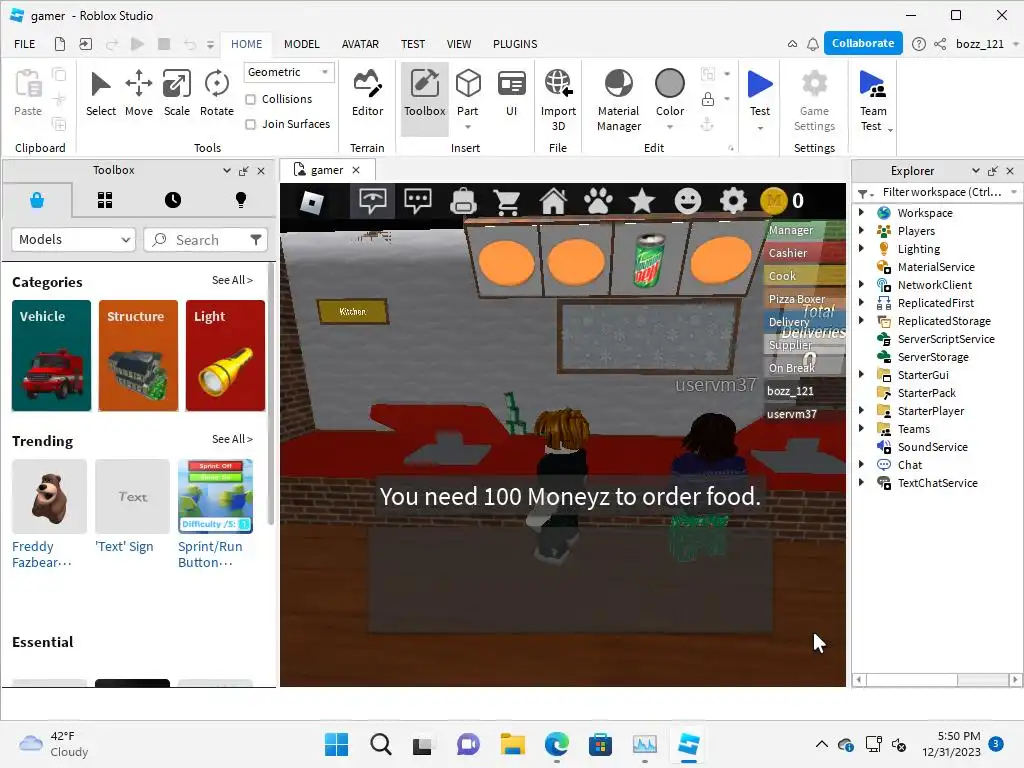
Task: Pick the Rotate tool
Action: (x=216, y=93)
